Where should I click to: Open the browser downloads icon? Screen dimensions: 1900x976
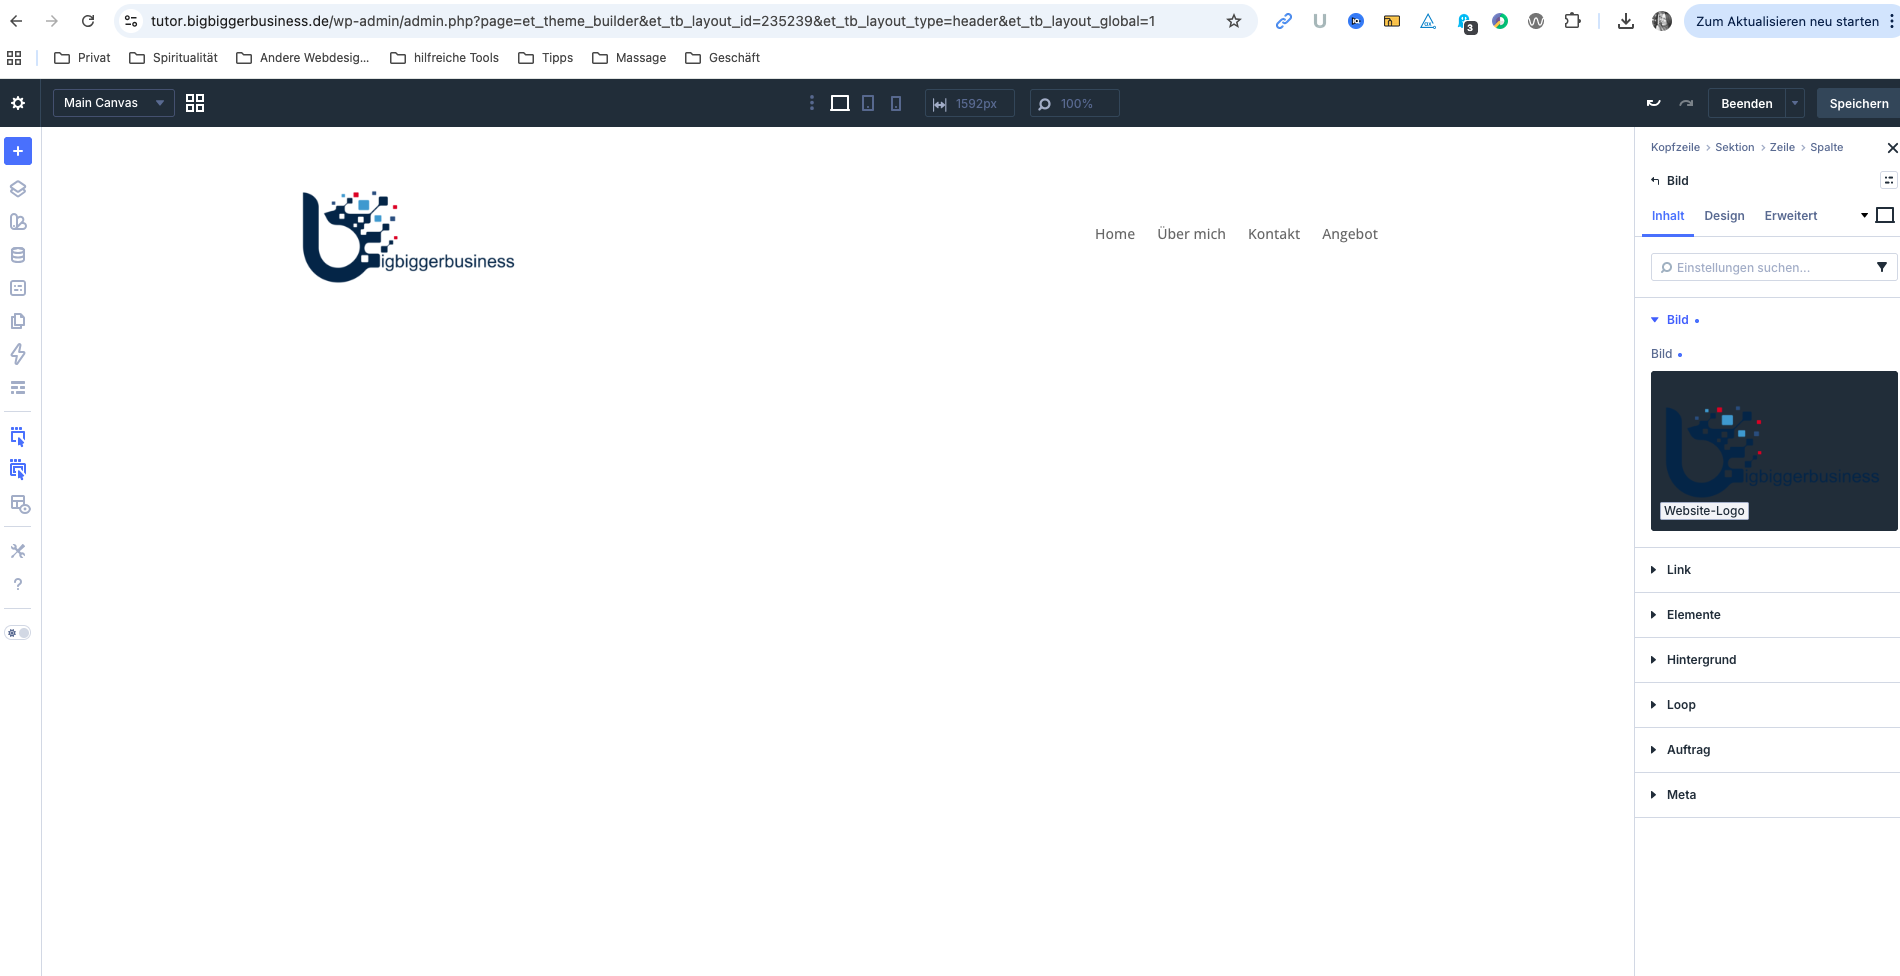(1626, 21)
